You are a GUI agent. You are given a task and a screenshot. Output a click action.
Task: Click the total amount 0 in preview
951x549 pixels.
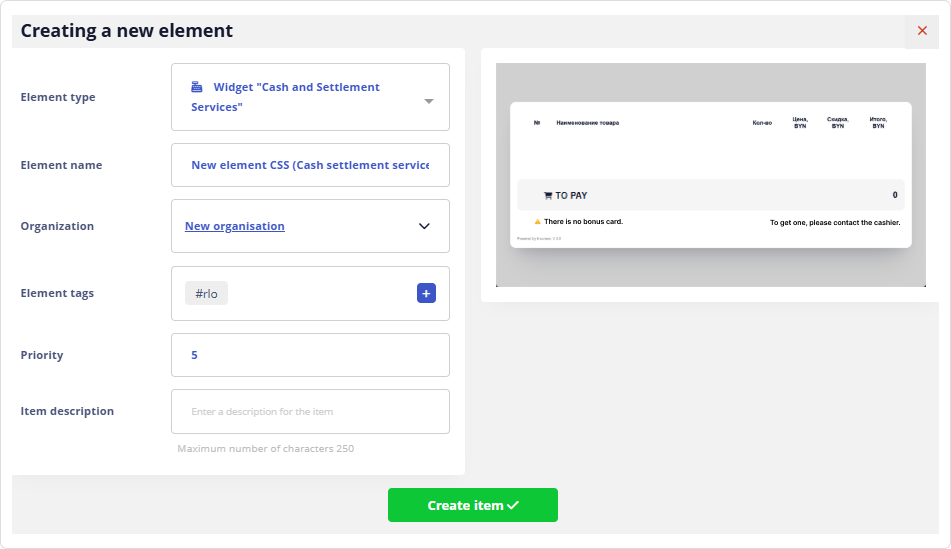tap(894, 195)
